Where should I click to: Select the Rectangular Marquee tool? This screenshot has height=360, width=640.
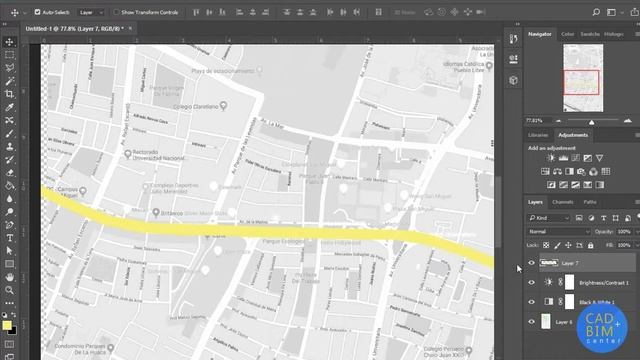coord(9,55)
